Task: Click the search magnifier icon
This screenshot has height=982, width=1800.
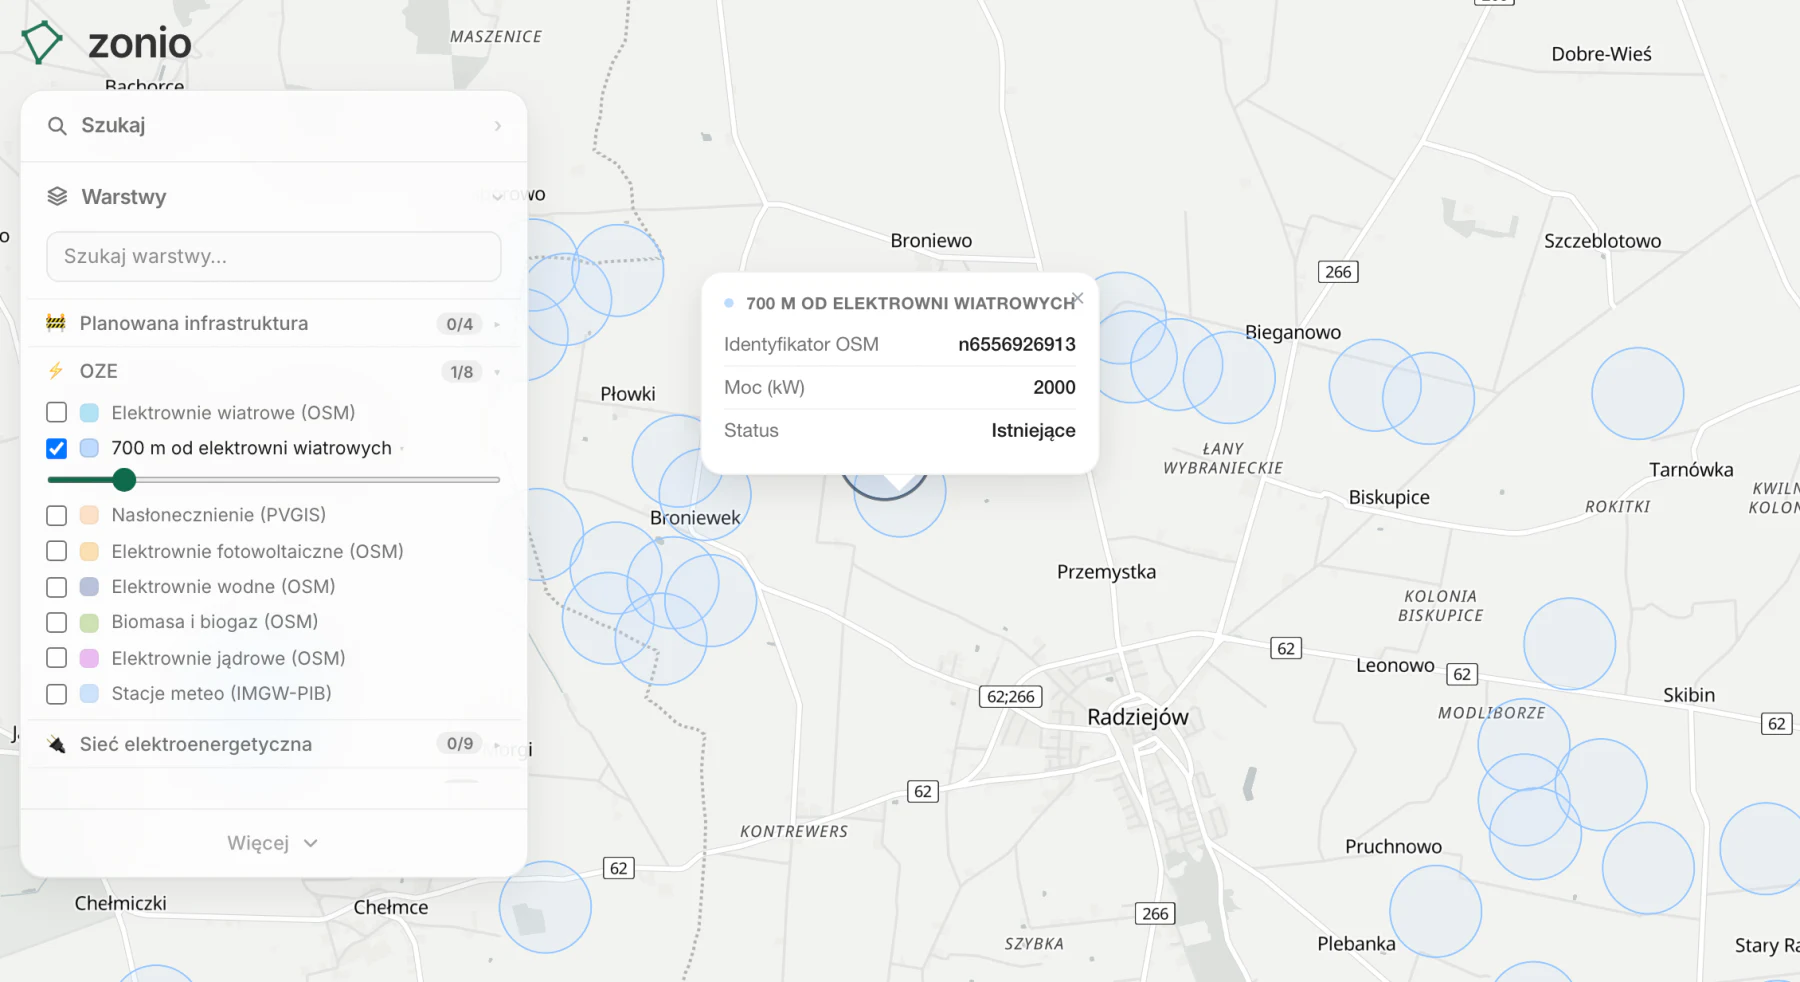Action: [x=57, y=126]
